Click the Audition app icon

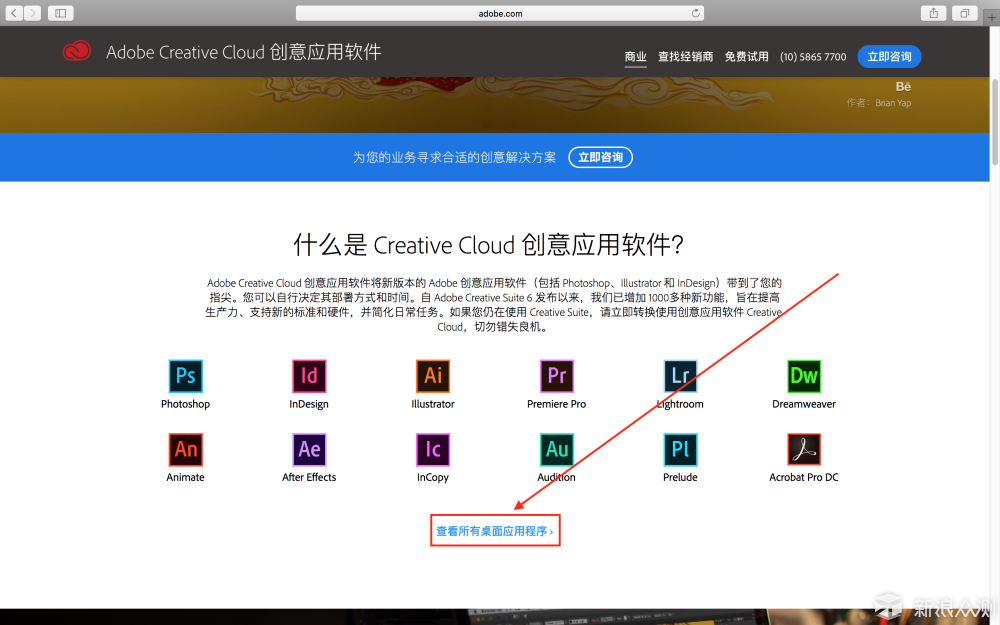pyautogui.click(x=557, y=450)
